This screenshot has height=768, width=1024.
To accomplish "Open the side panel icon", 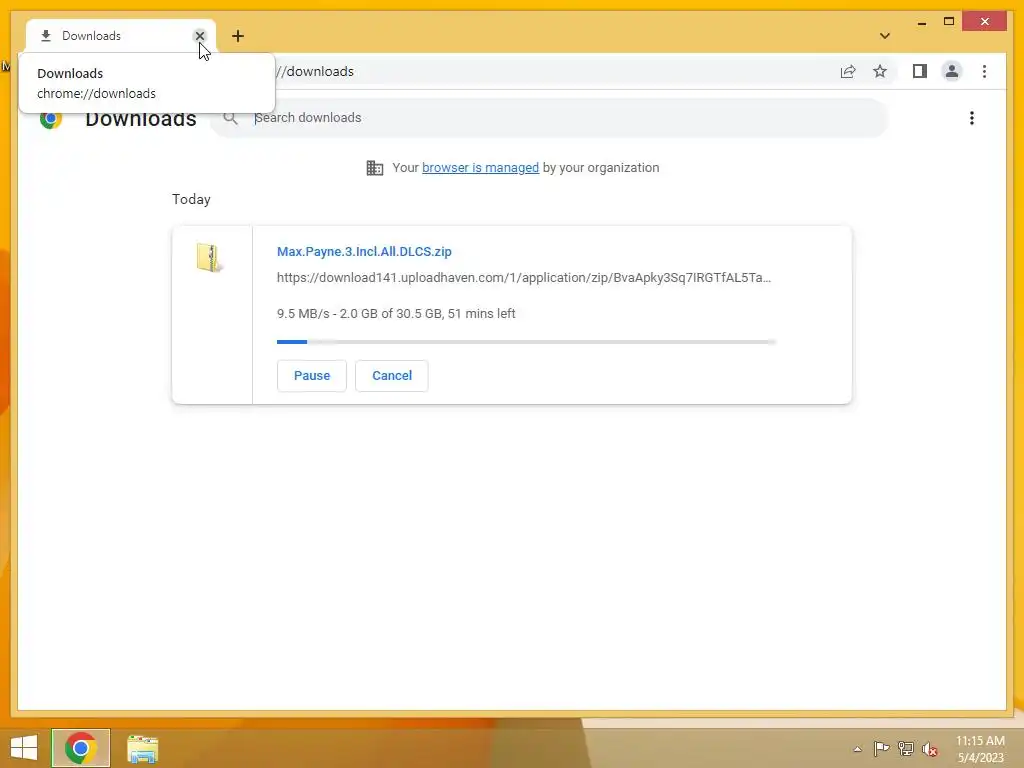I will click(x=920, y=71).
